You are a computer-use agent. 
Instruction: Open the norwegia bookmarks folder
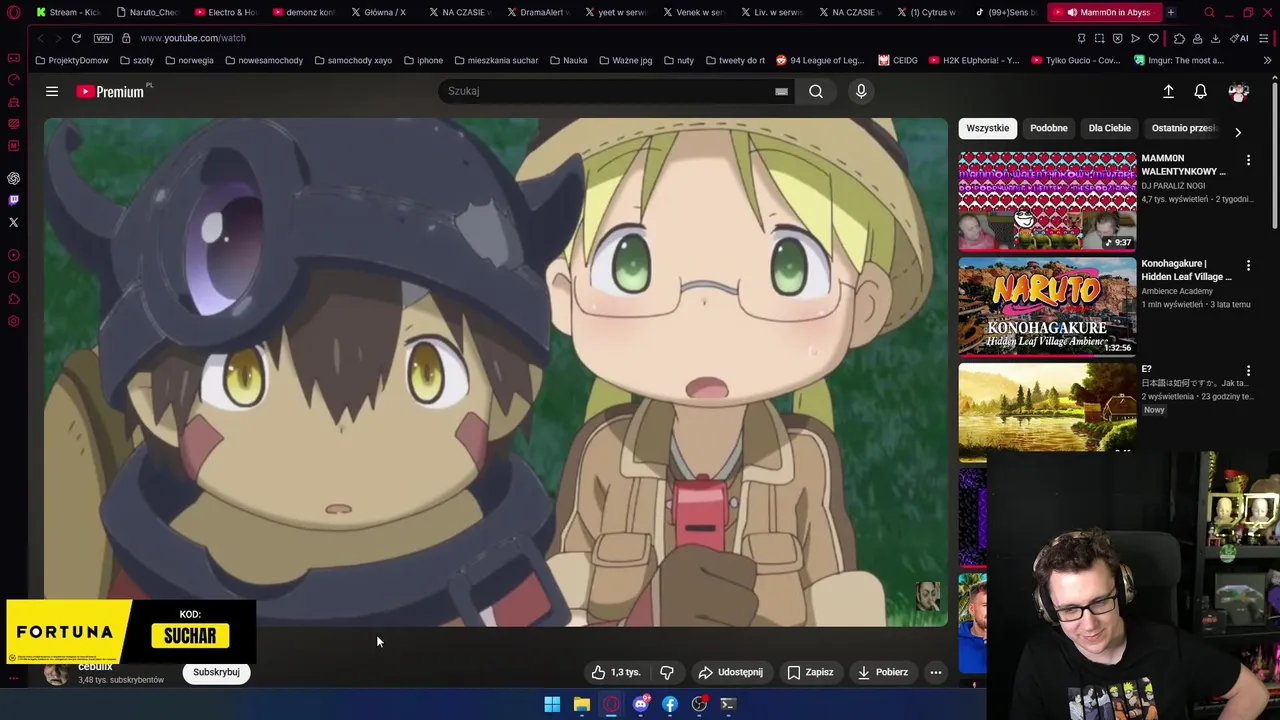[x=189, y=60]
